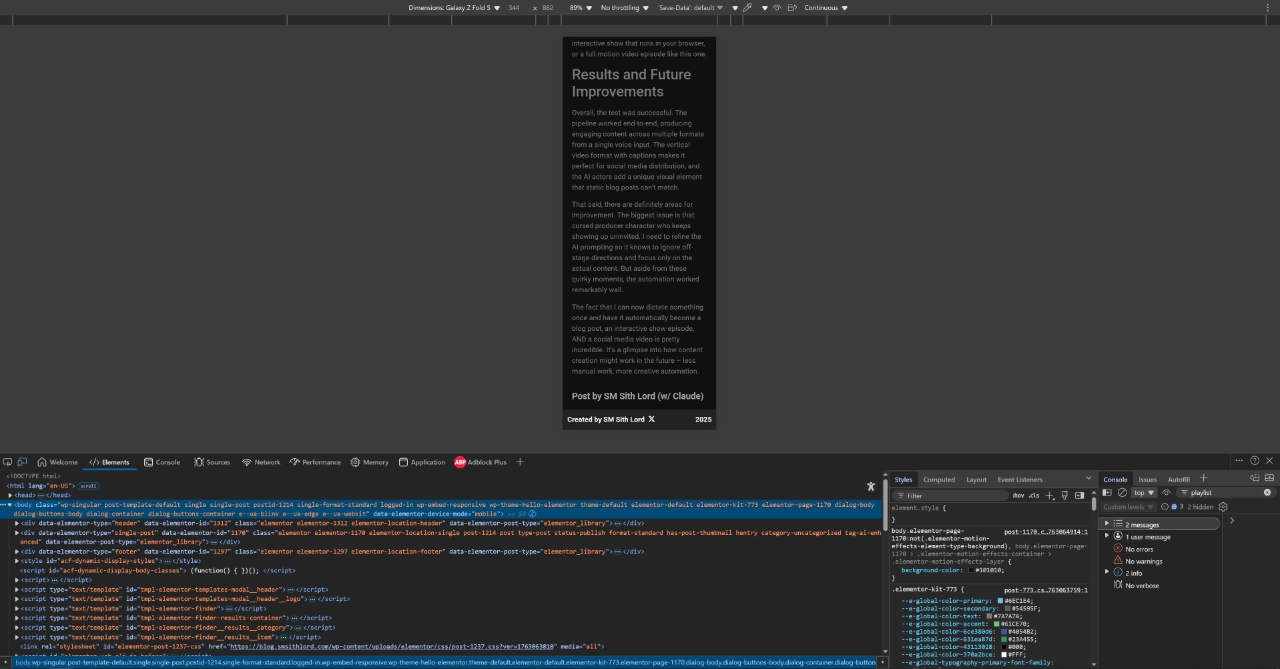Clear the playlist console filter

(x=1267, y=493)
